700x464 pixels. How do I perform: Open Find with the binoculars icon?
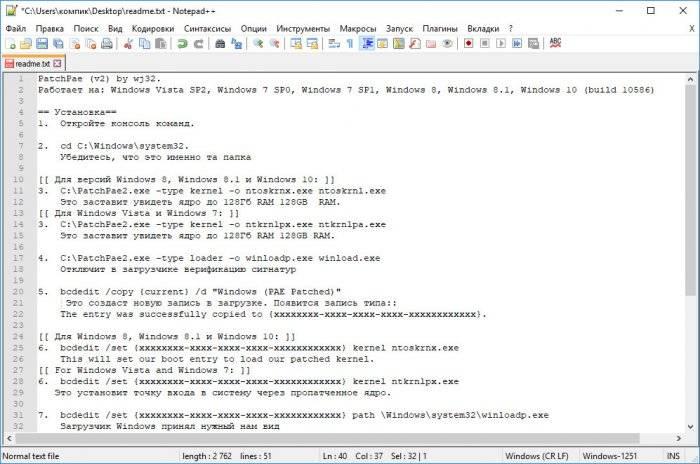click(220, 43)
